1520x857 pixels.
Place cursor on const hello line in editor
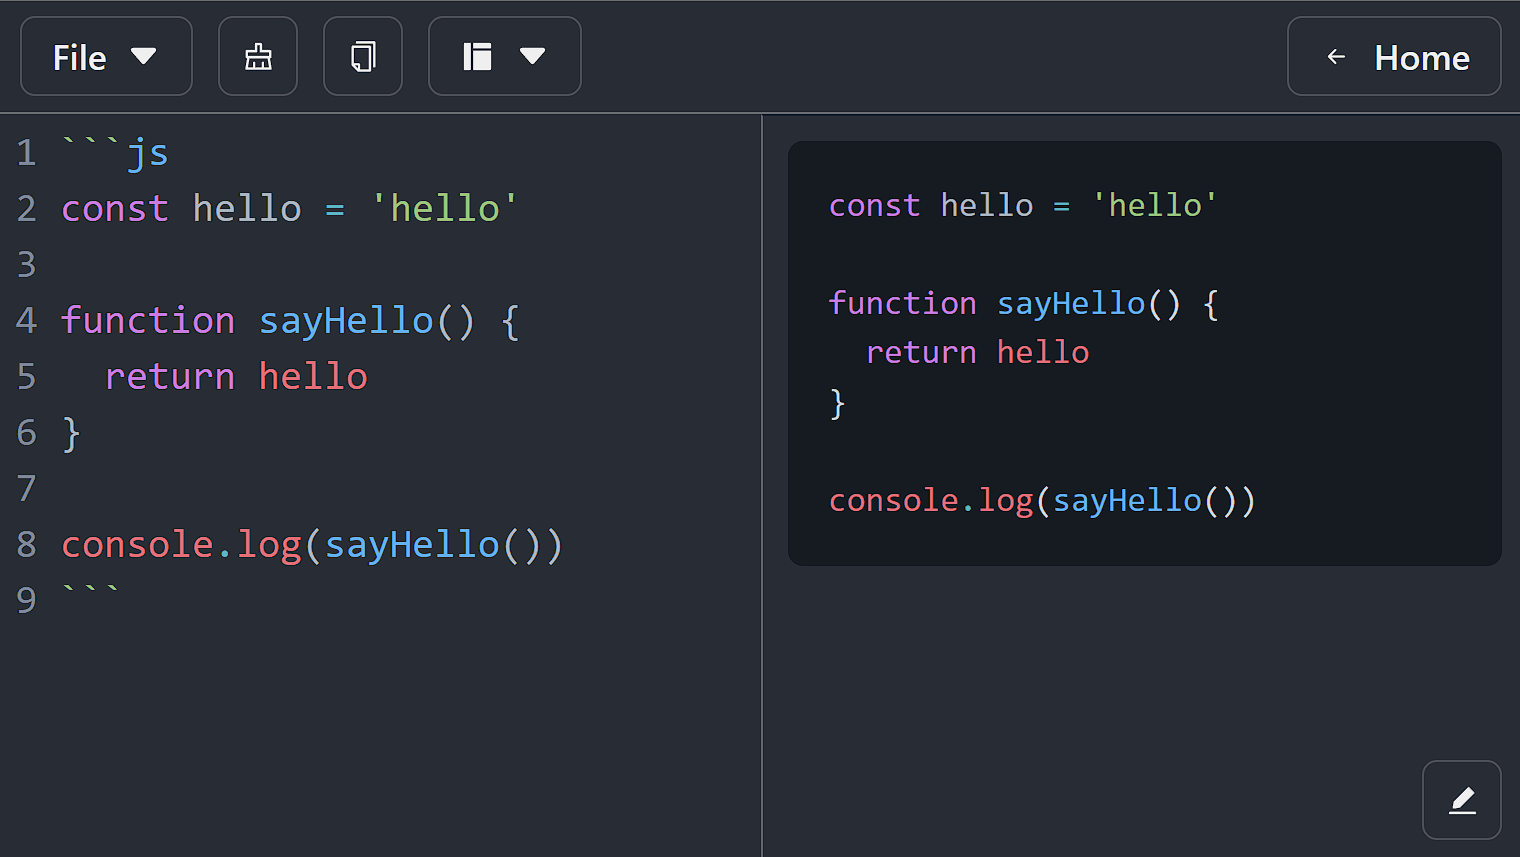coord(290,209)
